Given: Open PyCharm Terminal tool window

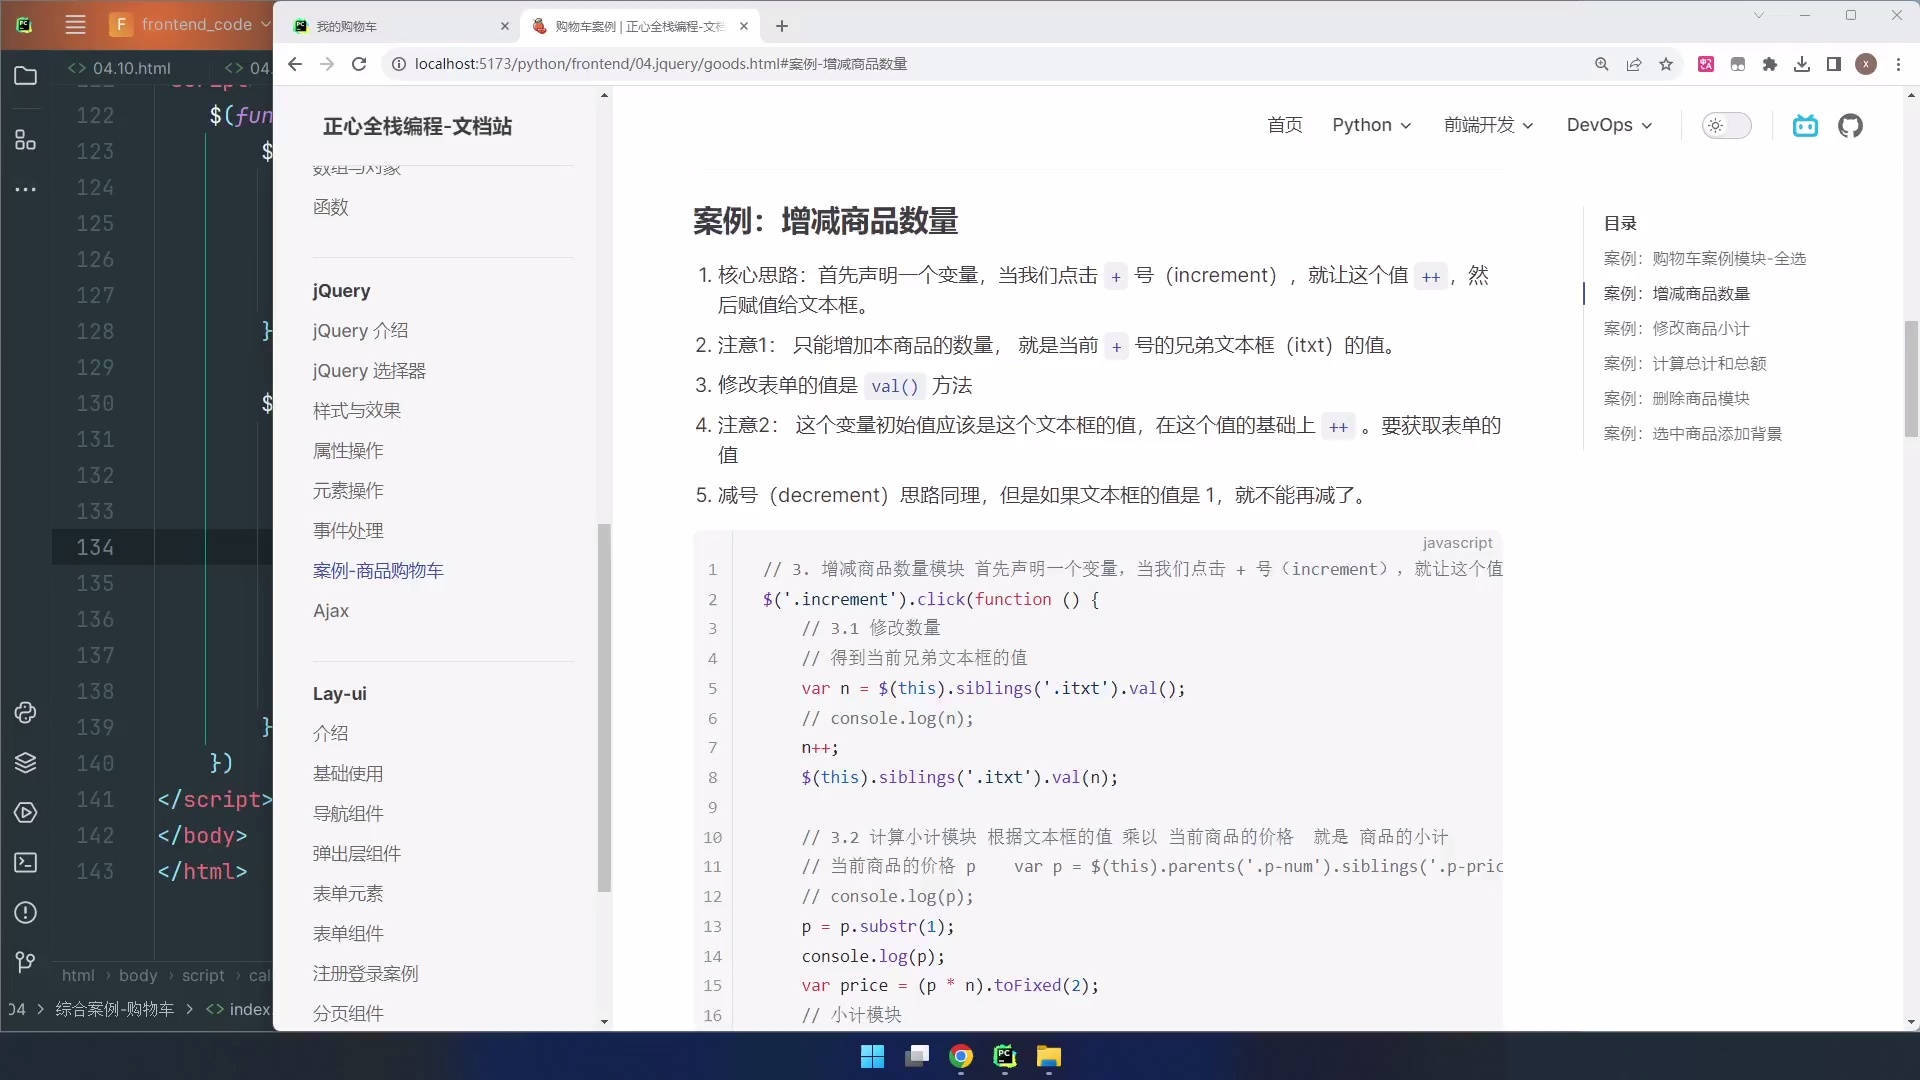Looking at the screenshot, I should (26, 863).
